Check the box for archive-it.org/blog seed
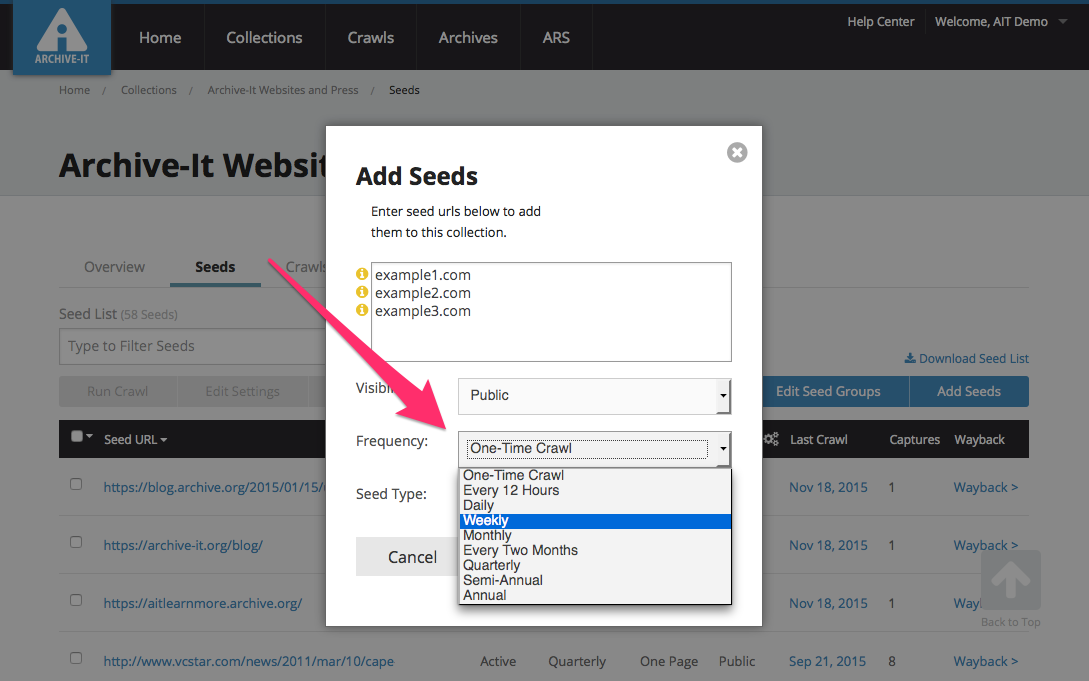1089x681 pixels. tap(76, 542)
